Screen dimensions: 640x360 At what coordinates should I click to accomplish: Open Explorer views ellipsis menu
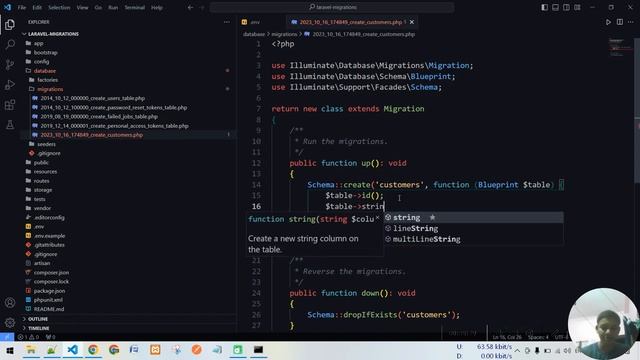tap(227, 22)
